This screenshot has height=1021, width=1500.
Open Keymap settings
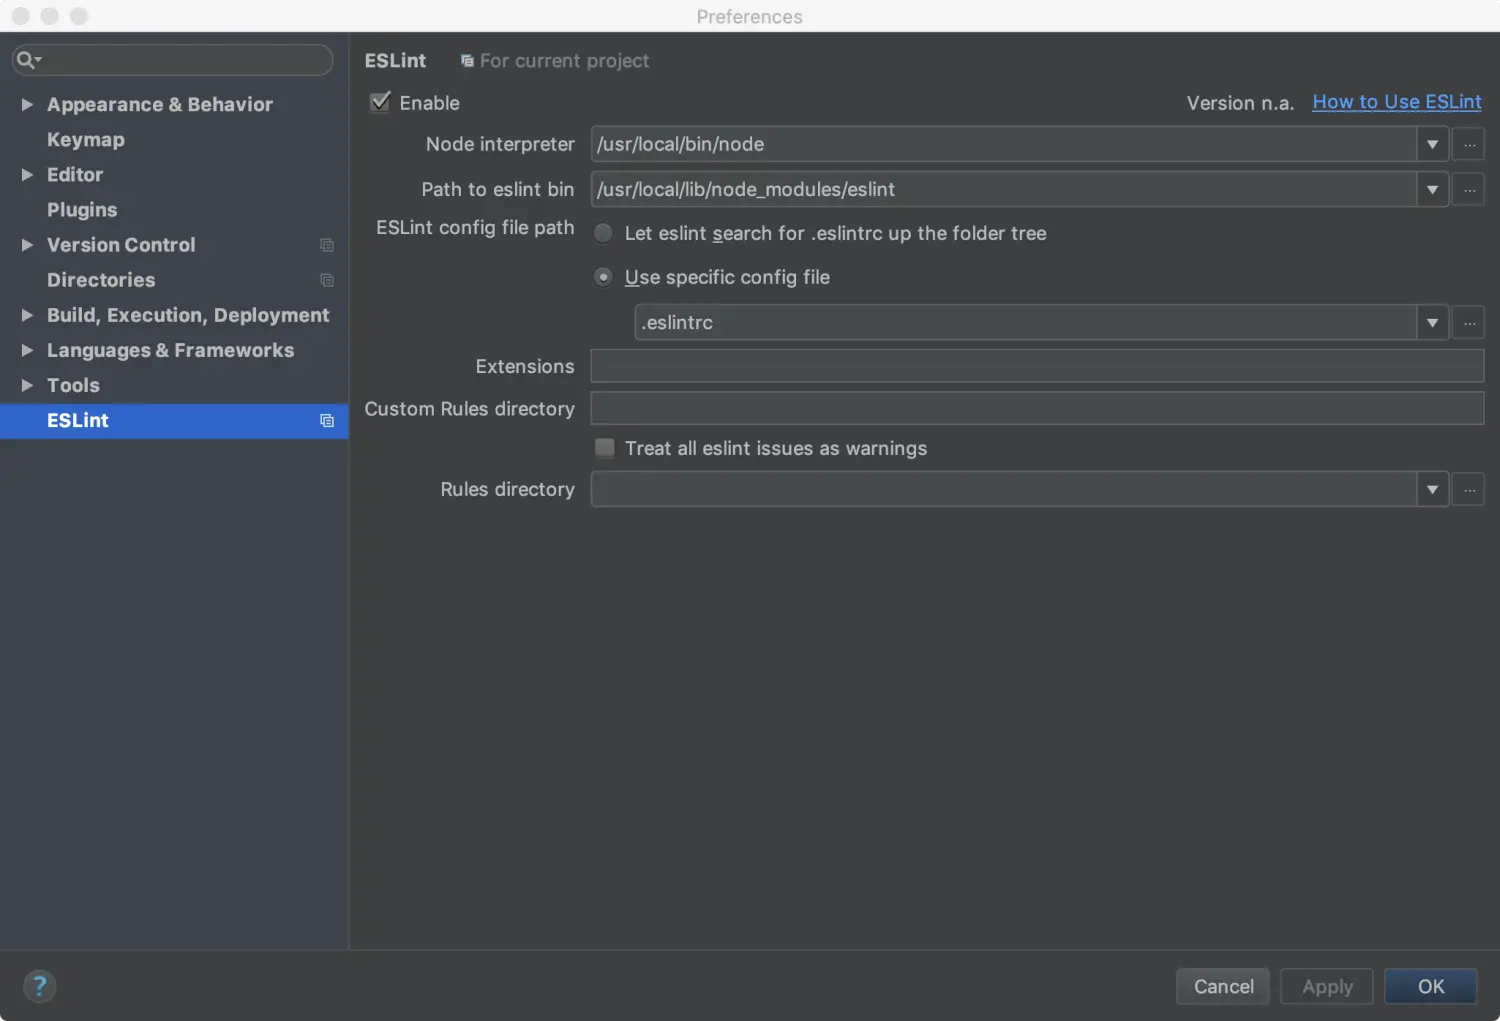(86, 140)
